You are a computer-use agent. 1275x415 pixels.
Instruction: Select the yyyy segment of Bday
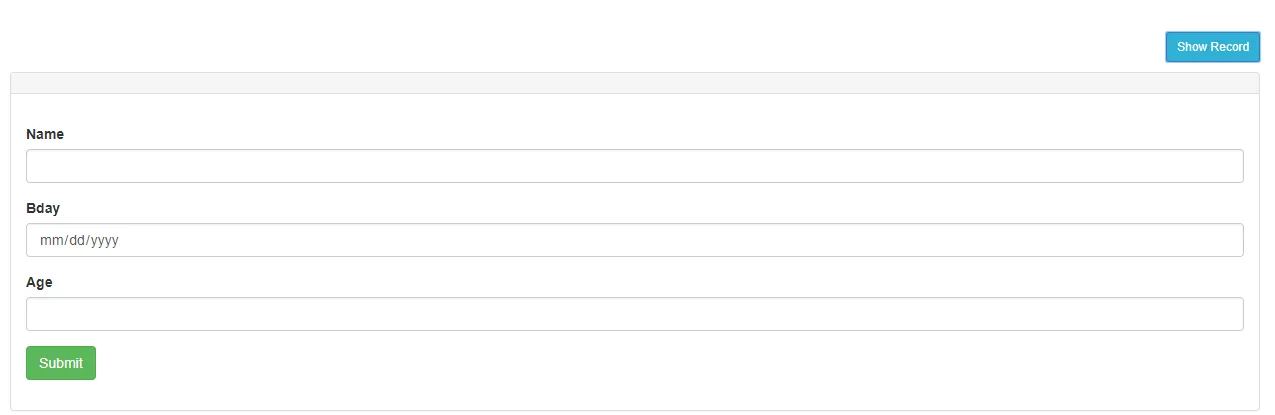click(x=105, y=240)
